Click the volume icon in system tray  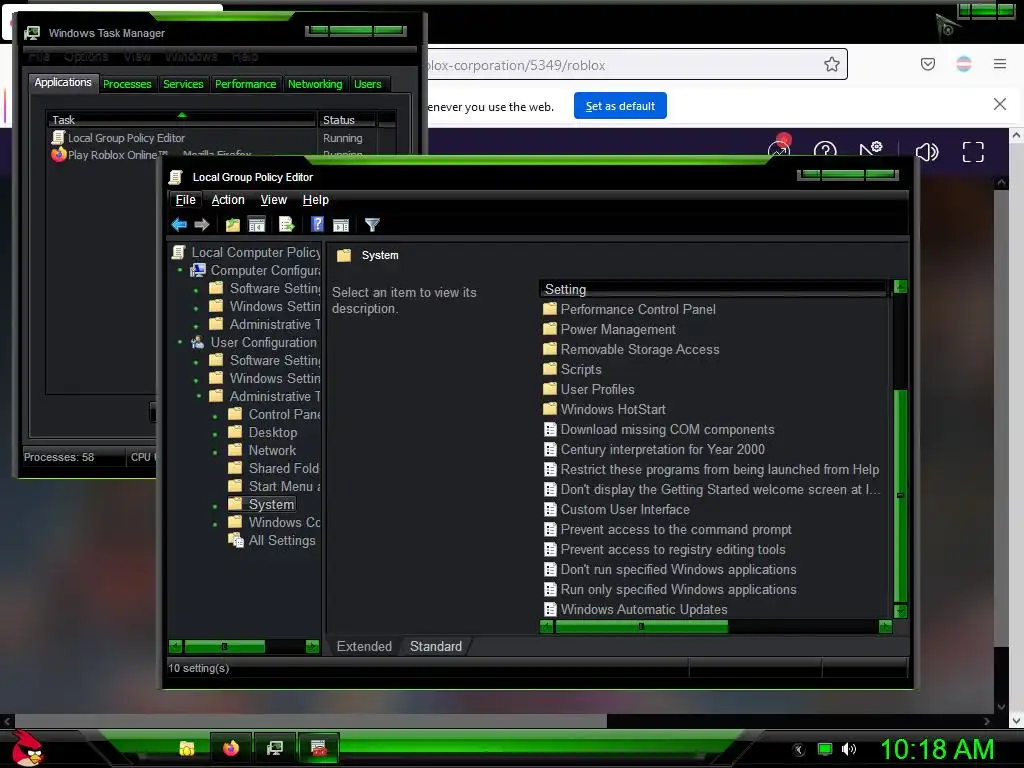coord(849,749)
